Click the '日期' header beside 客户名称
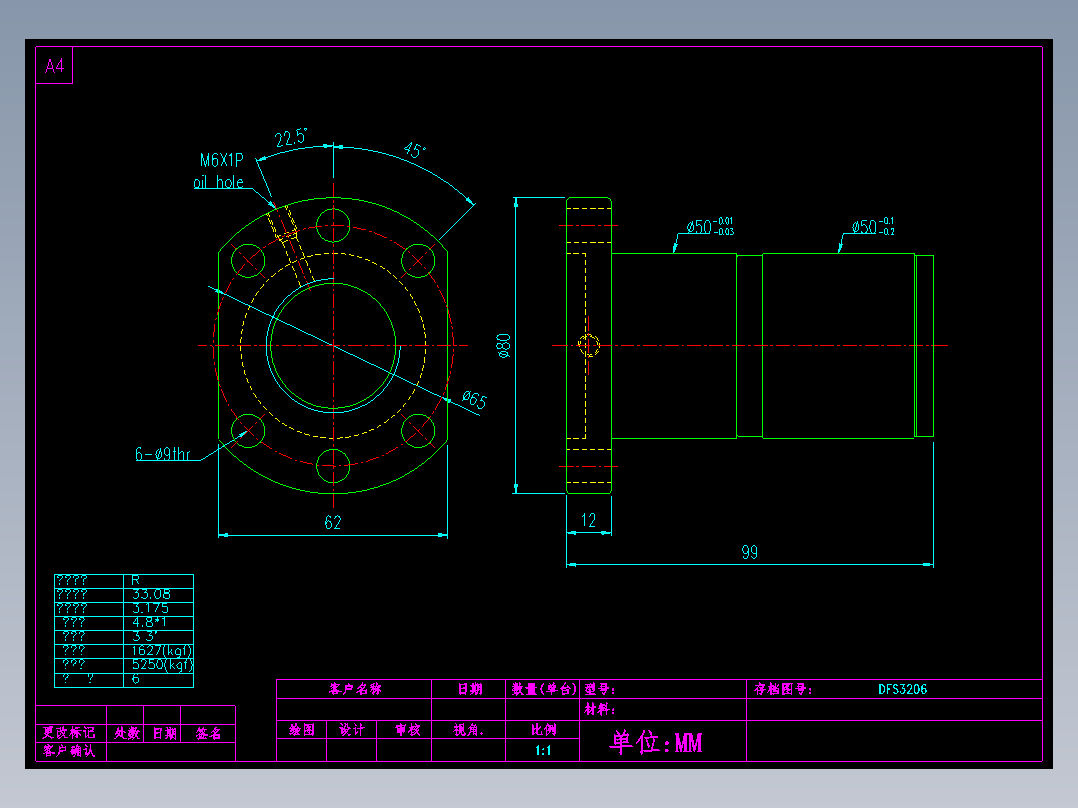This screenshot has height=808, width=1078. [470, 689]
